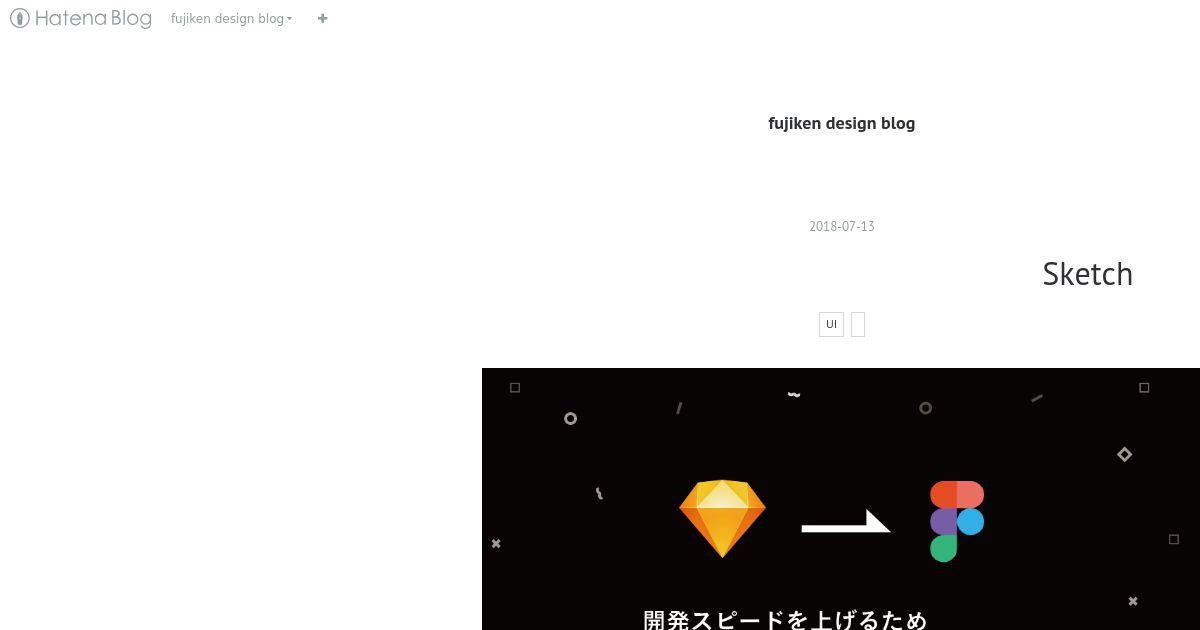Open the Sketch to Figma hero image
This screenshot has height=630, width=1200.
click(841, 499)
